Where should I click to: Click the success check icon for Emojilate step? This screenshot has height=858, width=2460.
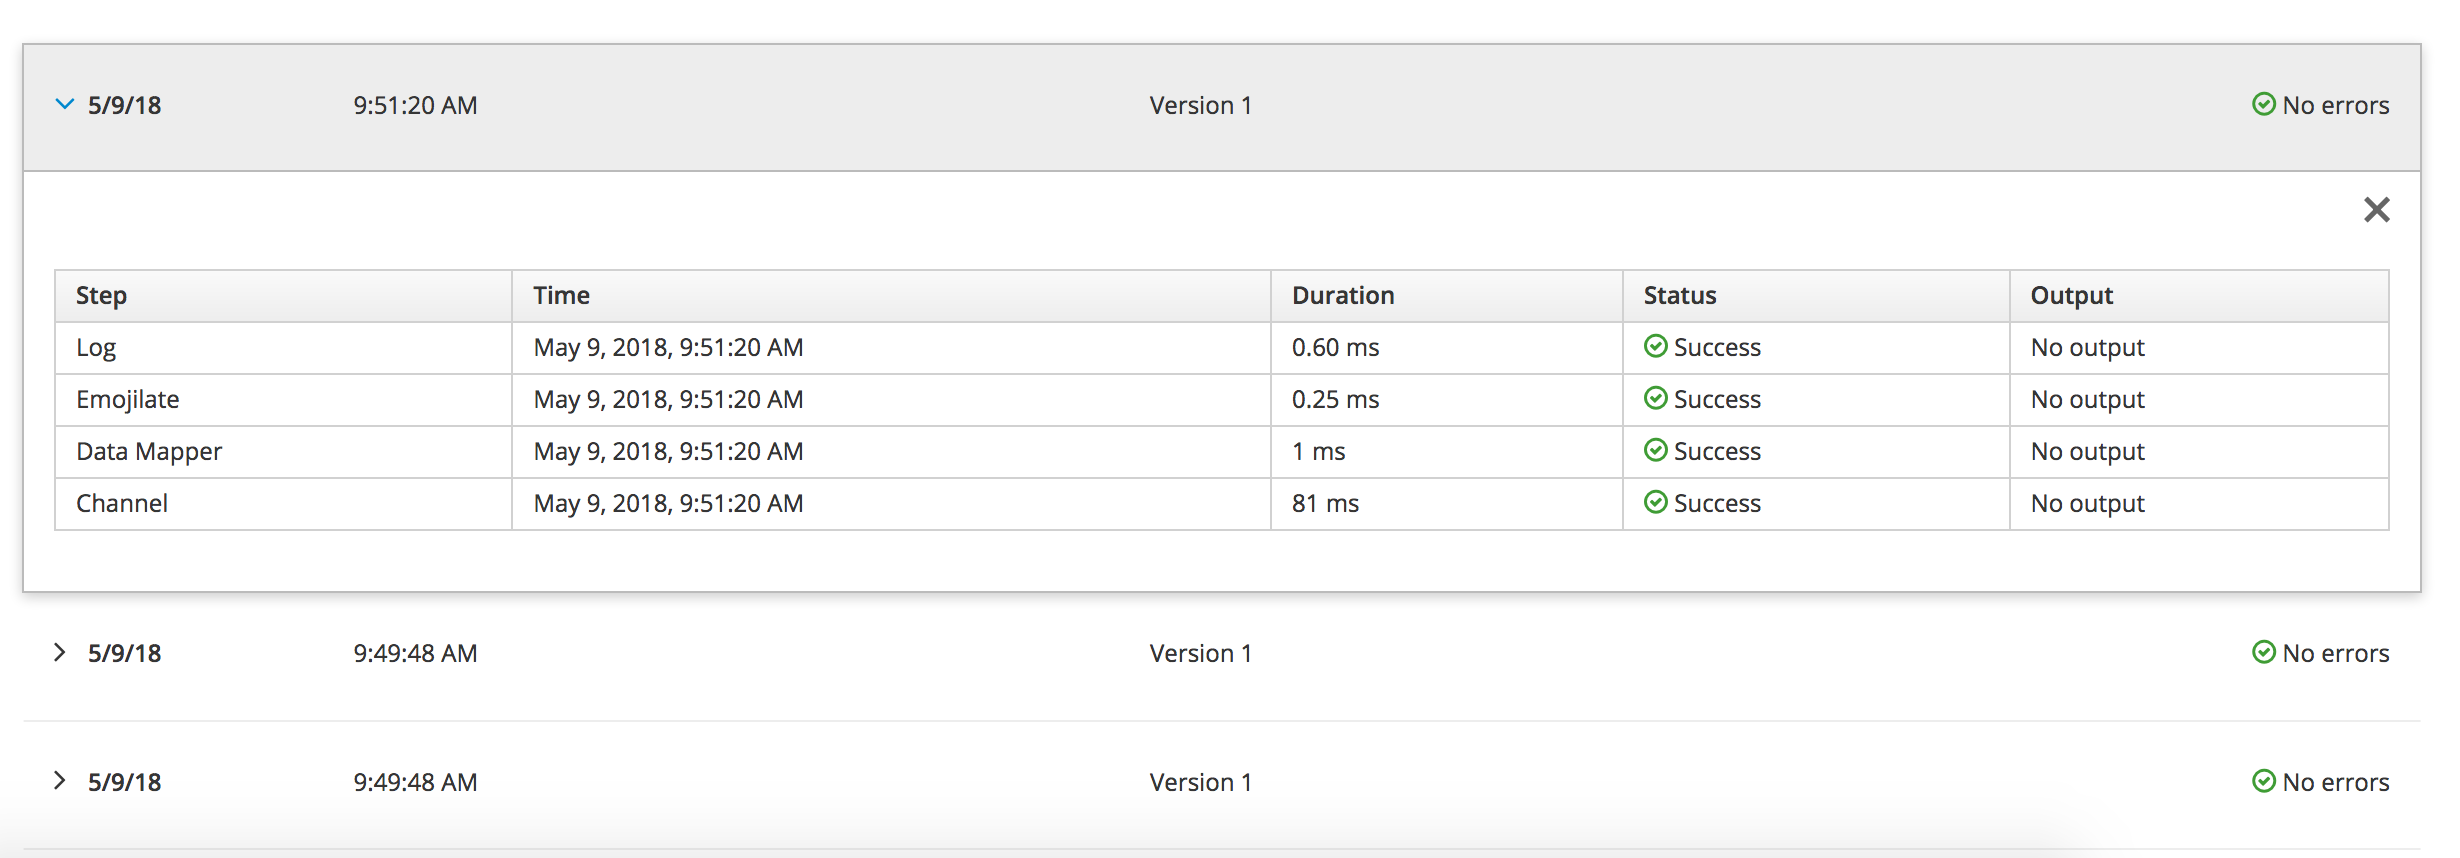click(x=1655, y=398)
